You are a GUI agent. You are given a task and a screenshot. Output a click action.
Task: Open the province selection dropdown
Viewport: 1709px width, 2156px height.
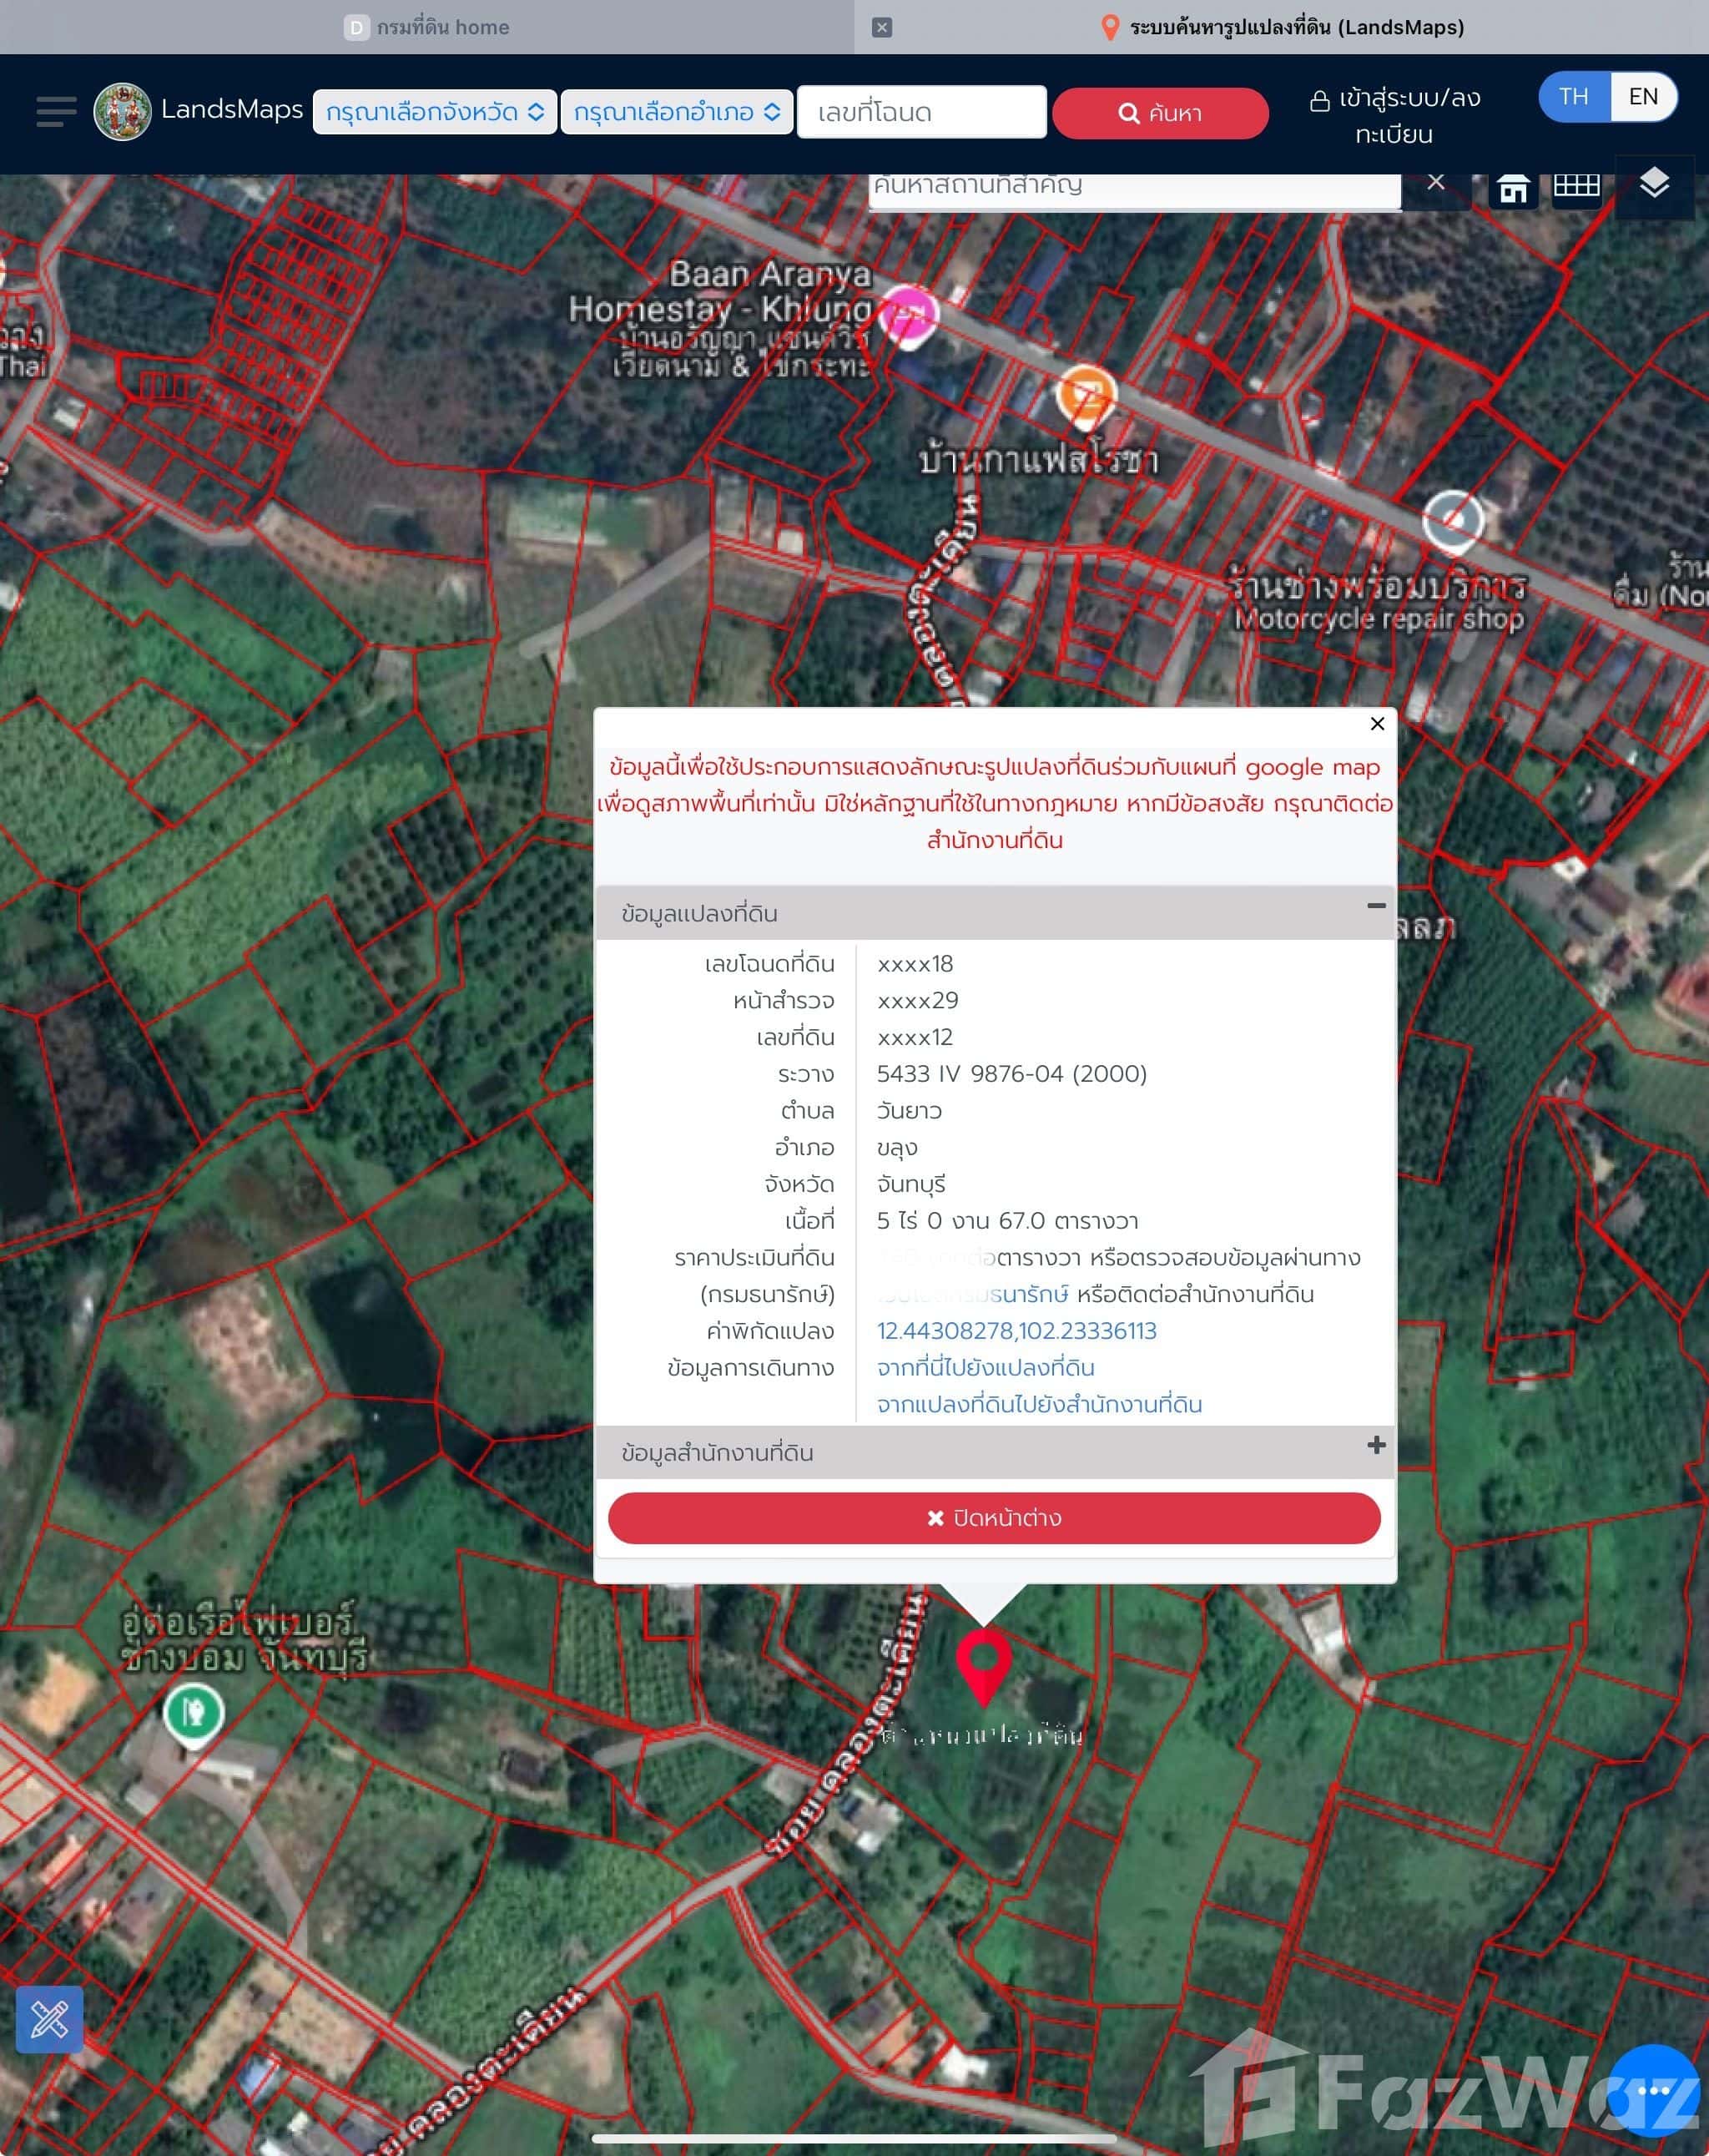(x=434, y=112)
